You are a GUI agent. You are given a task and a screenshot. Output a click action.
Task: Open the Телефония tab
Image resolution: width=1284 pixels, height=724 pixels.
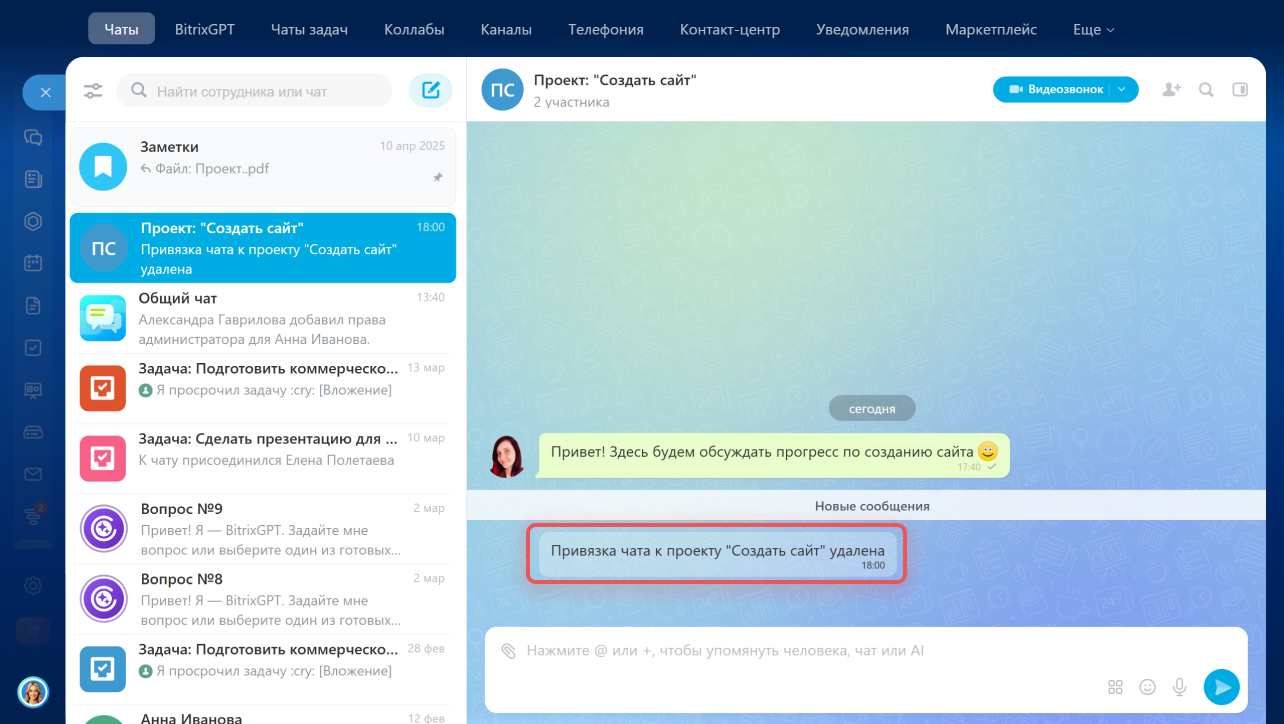point(606,30)
